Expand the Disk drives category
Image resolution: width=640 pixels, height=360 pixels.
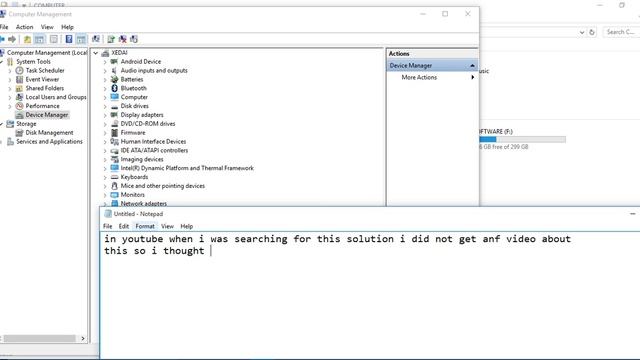tap(105, 106)
